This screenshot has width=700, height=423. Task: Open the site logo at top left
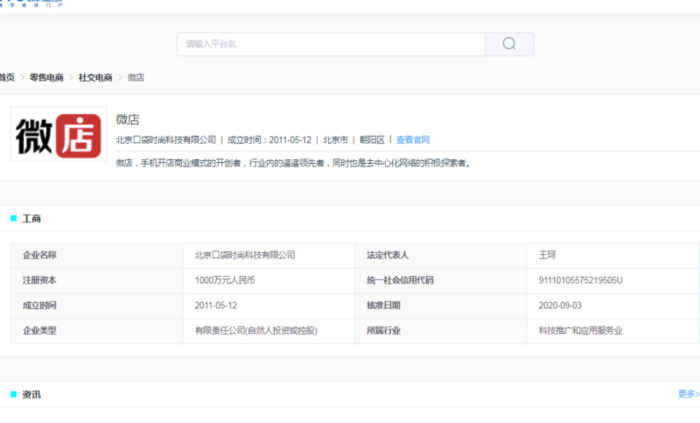(31, 3)
